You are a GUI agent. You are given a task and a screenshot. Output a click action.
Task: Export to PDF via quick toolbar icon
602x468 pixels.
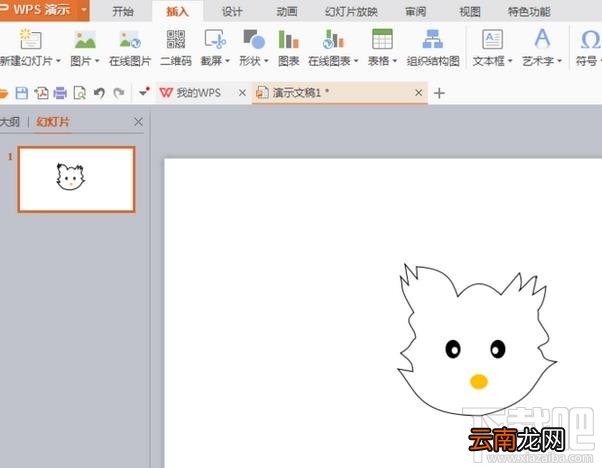41,93
